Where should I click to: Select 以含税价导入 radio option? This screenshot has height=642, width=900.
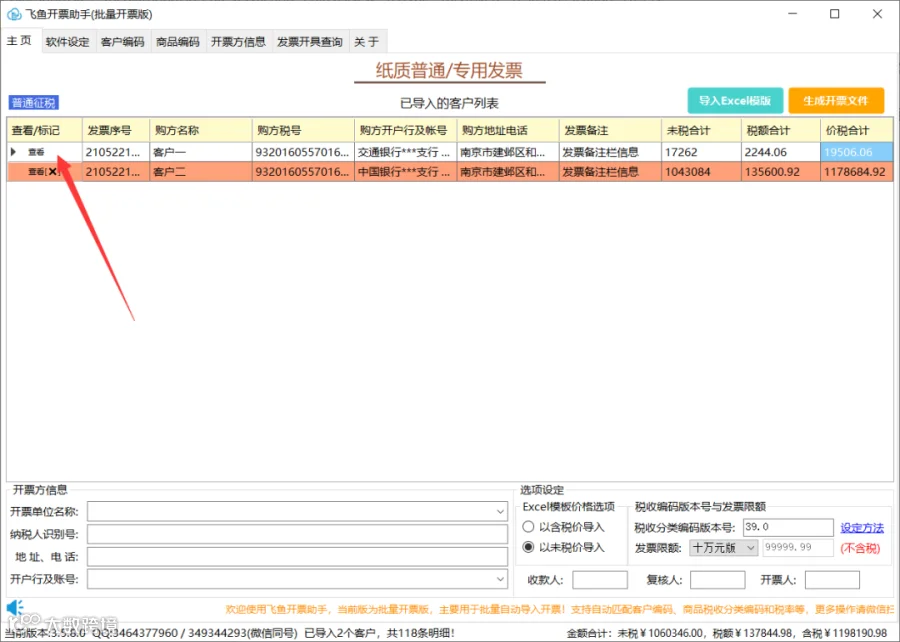click(528, 527)
